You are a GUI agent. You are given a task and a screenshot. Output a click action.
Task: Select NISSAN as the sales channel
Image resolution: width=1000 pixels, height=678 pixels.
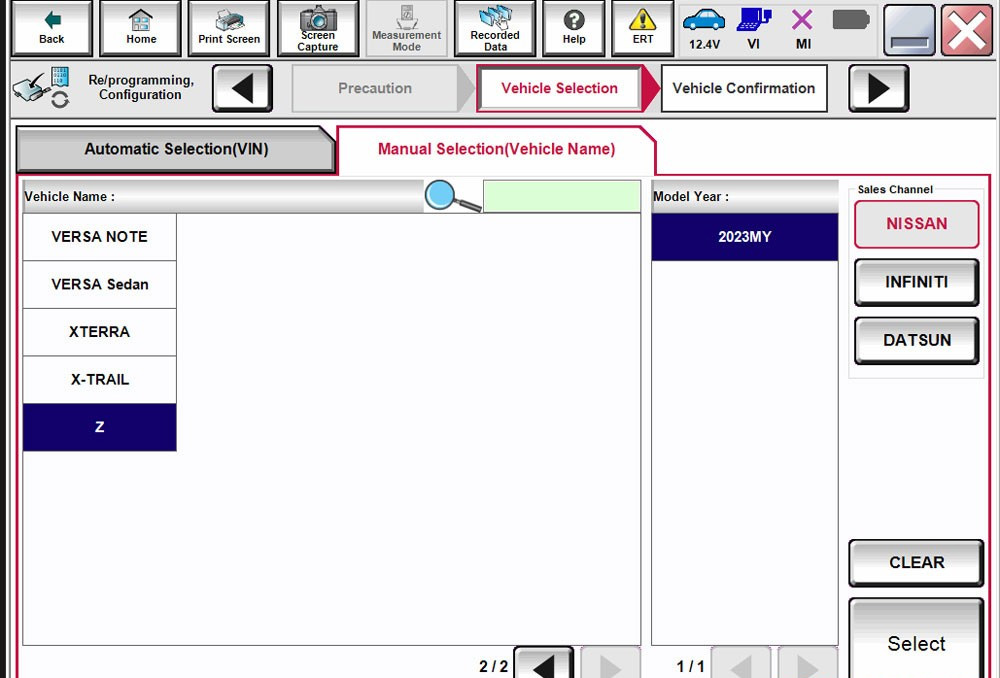click(x=916, y=224)
